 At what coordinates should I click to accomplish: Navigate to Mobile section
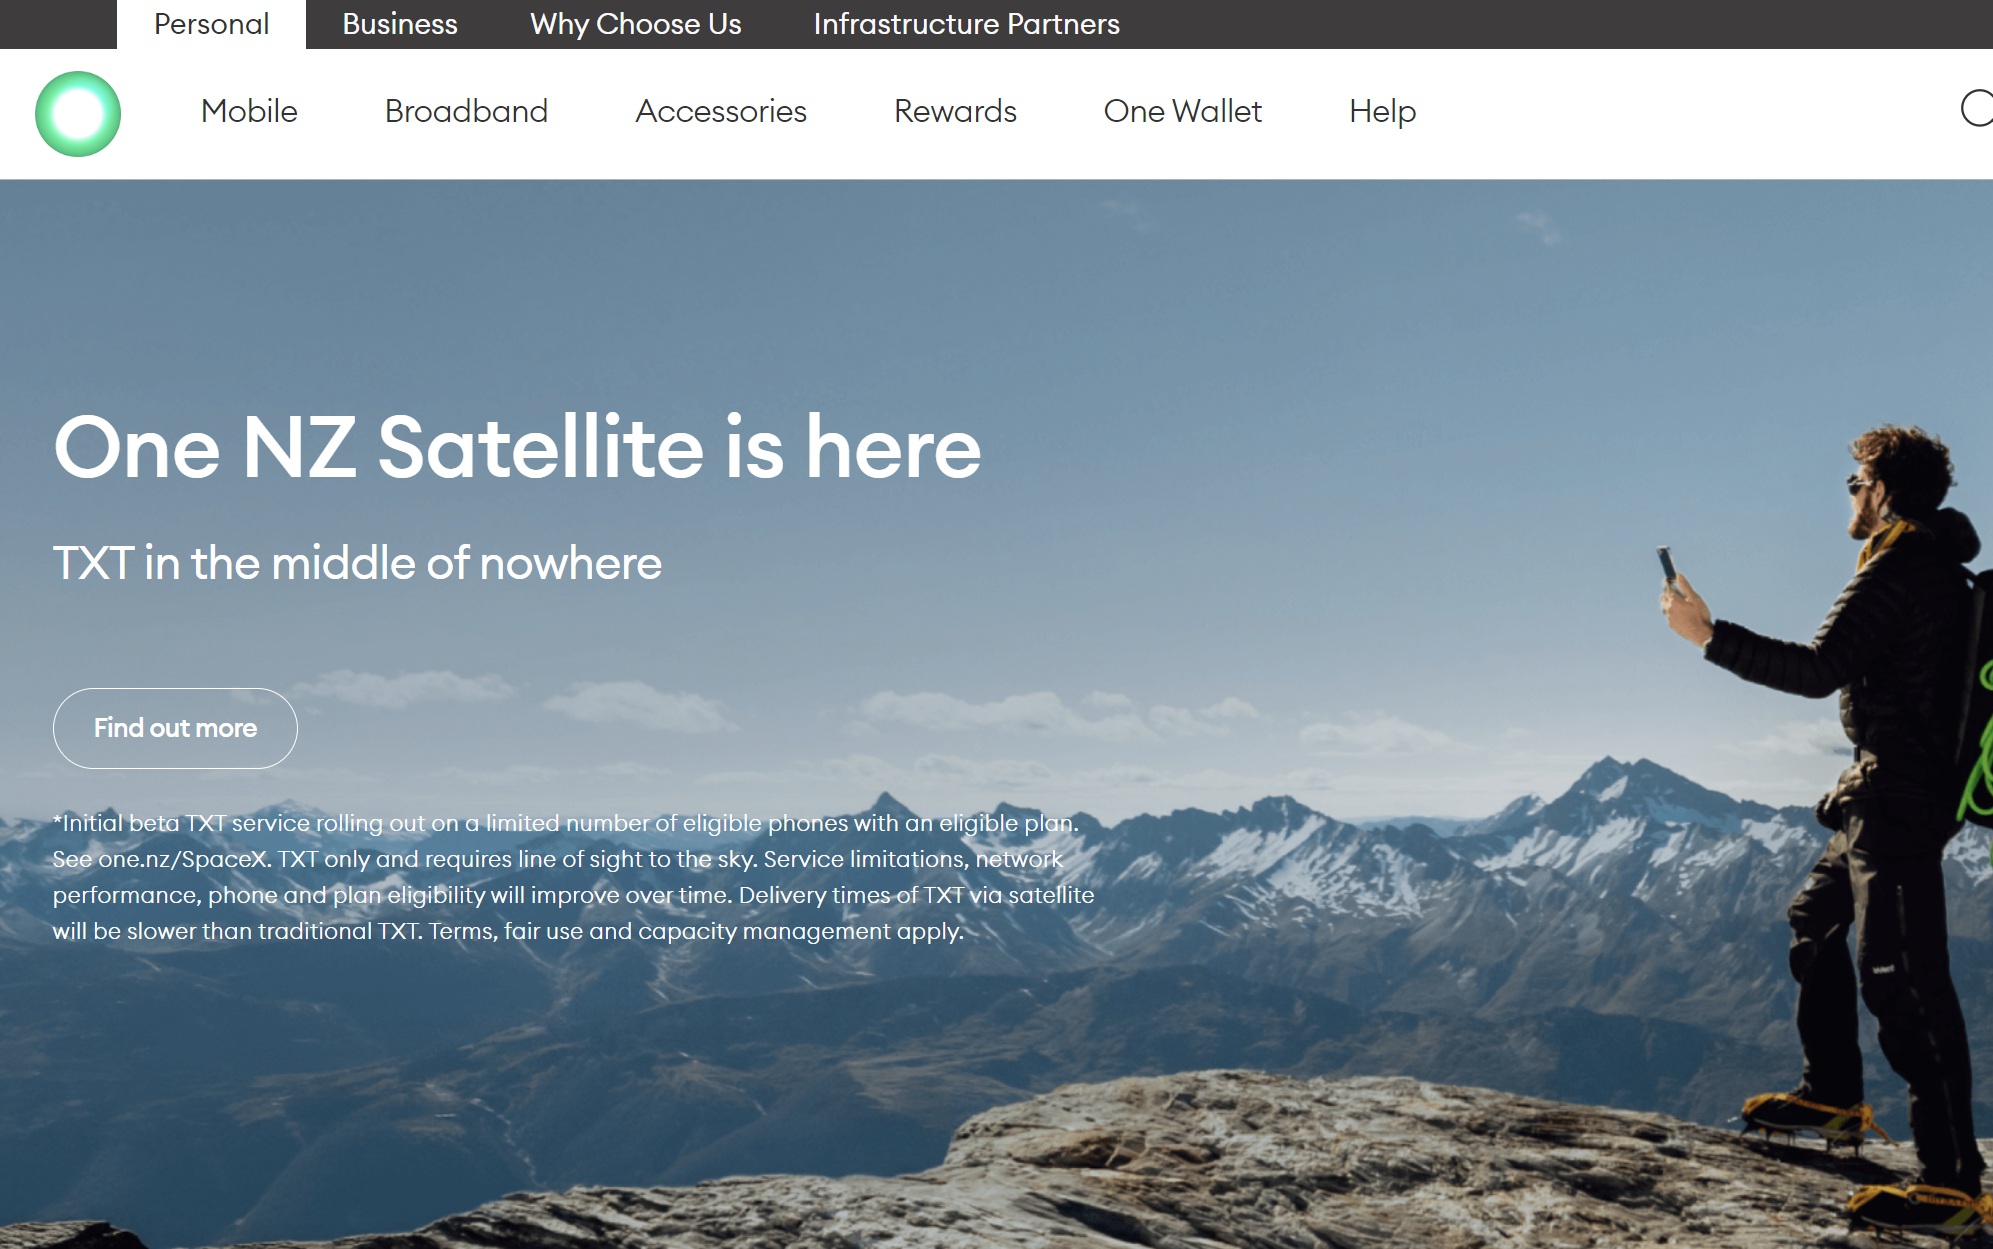click(x=249, y=112)
